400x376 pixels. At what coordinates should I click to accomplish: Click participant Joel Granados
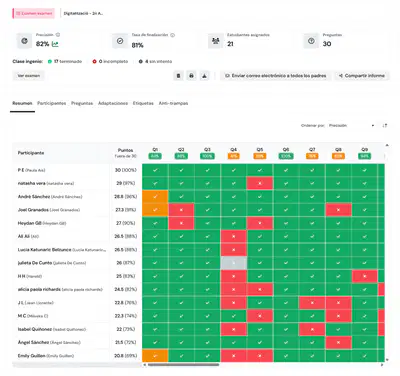[x=49, y=210]
